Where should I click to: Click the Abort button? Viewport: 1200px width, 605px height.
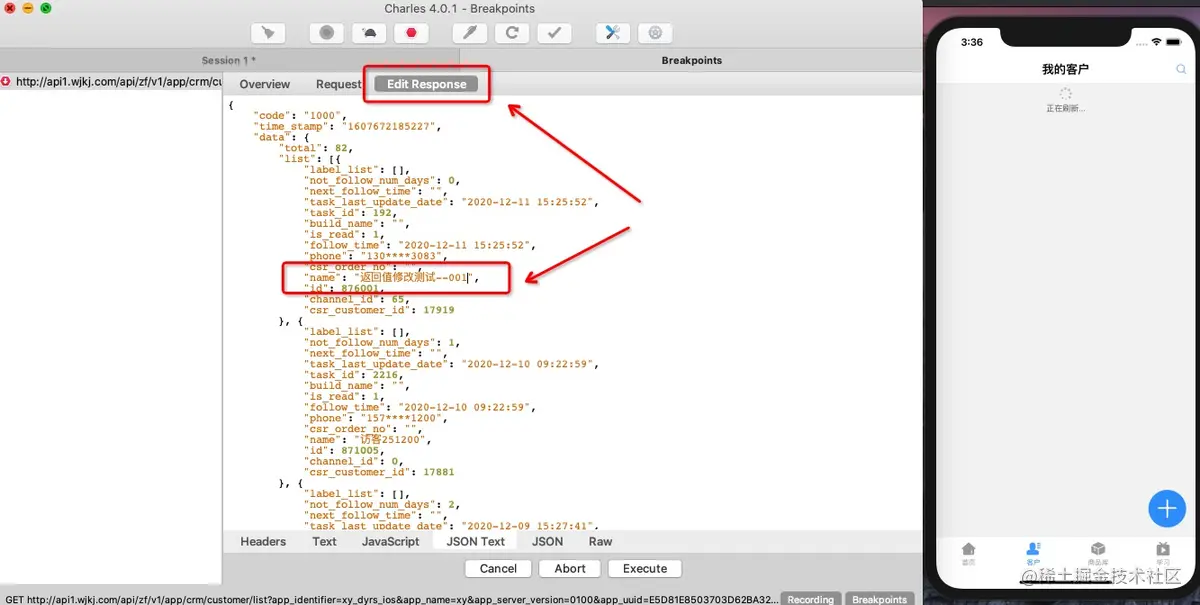(570, 568)
